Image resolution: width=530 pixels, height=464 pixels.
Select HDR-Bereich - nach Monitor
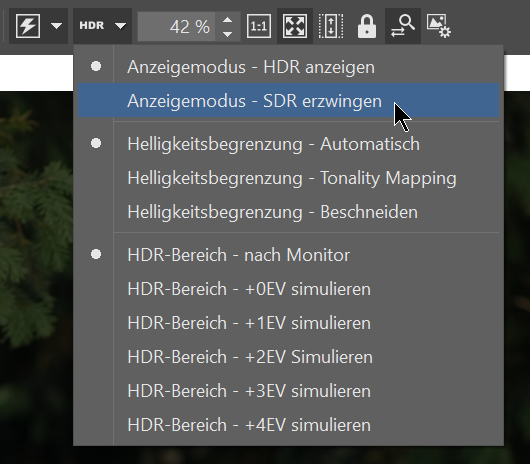pyautogui.click(x=289, y=254)
